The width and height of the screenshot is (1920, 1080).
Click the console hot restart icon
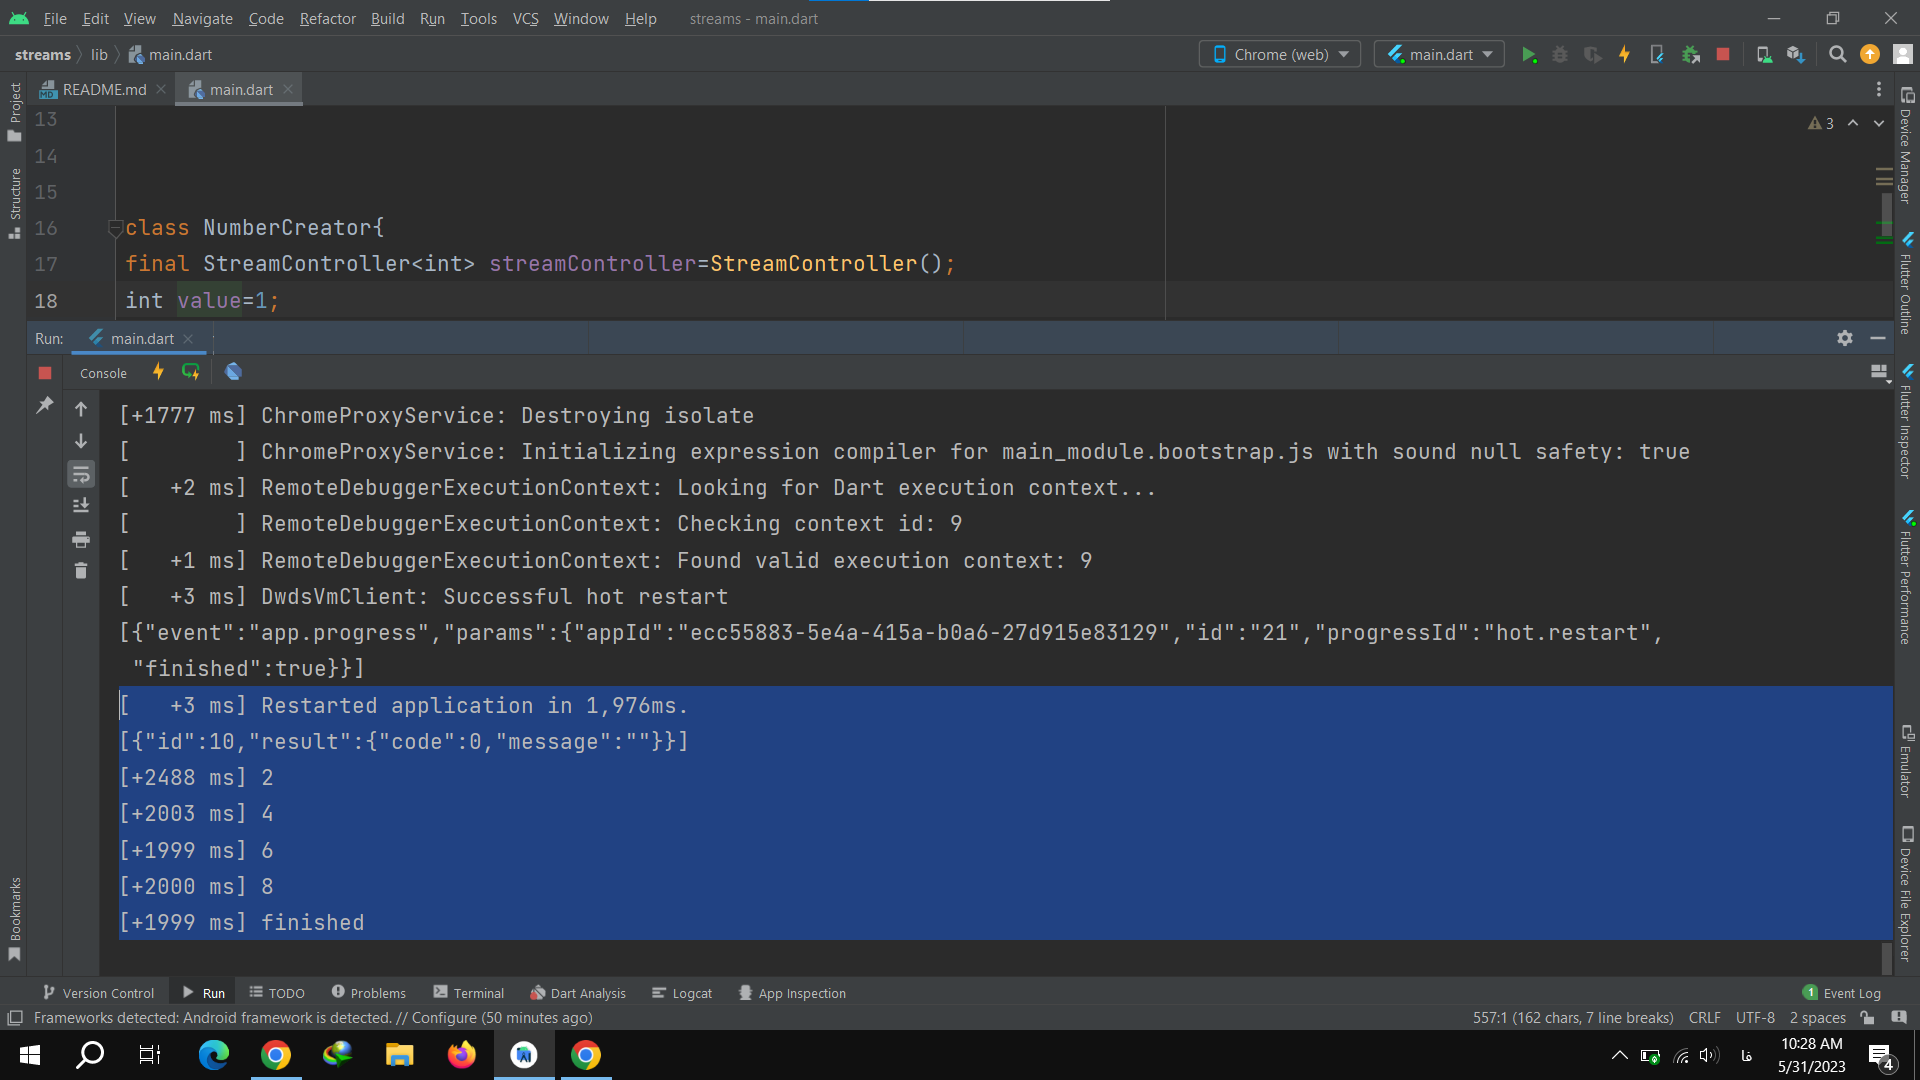click(190, 372)
